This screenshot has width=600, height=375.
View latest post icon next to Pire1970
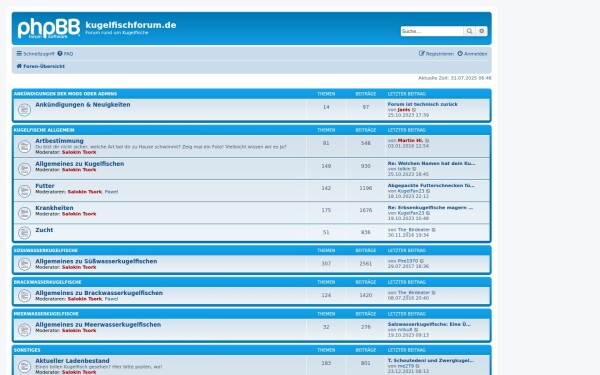click(422, 261)
